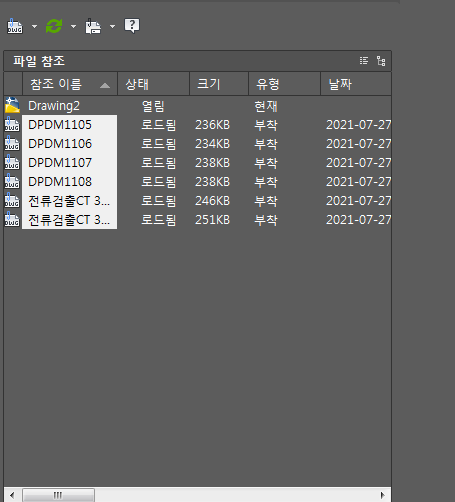Click the green Refresh icon
The width and height of the screenshot is (455, 502).
click(54, 26)
